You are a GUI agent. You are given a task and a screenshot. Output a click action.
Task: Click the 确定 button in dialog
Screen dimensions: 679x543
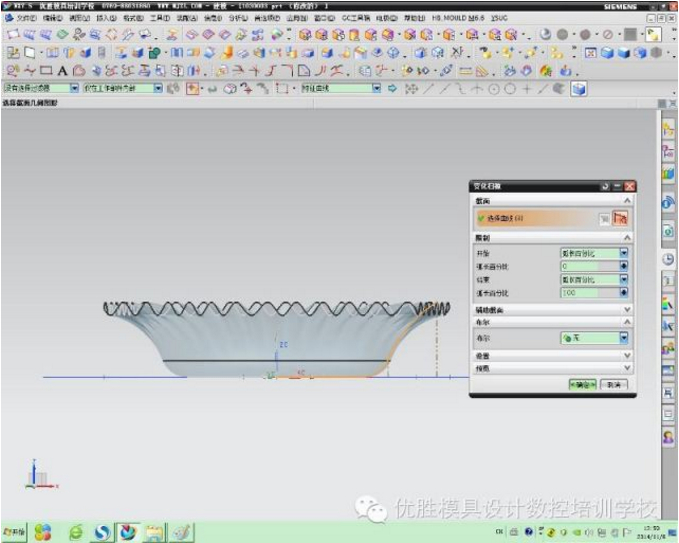click(x=581, y=384)
